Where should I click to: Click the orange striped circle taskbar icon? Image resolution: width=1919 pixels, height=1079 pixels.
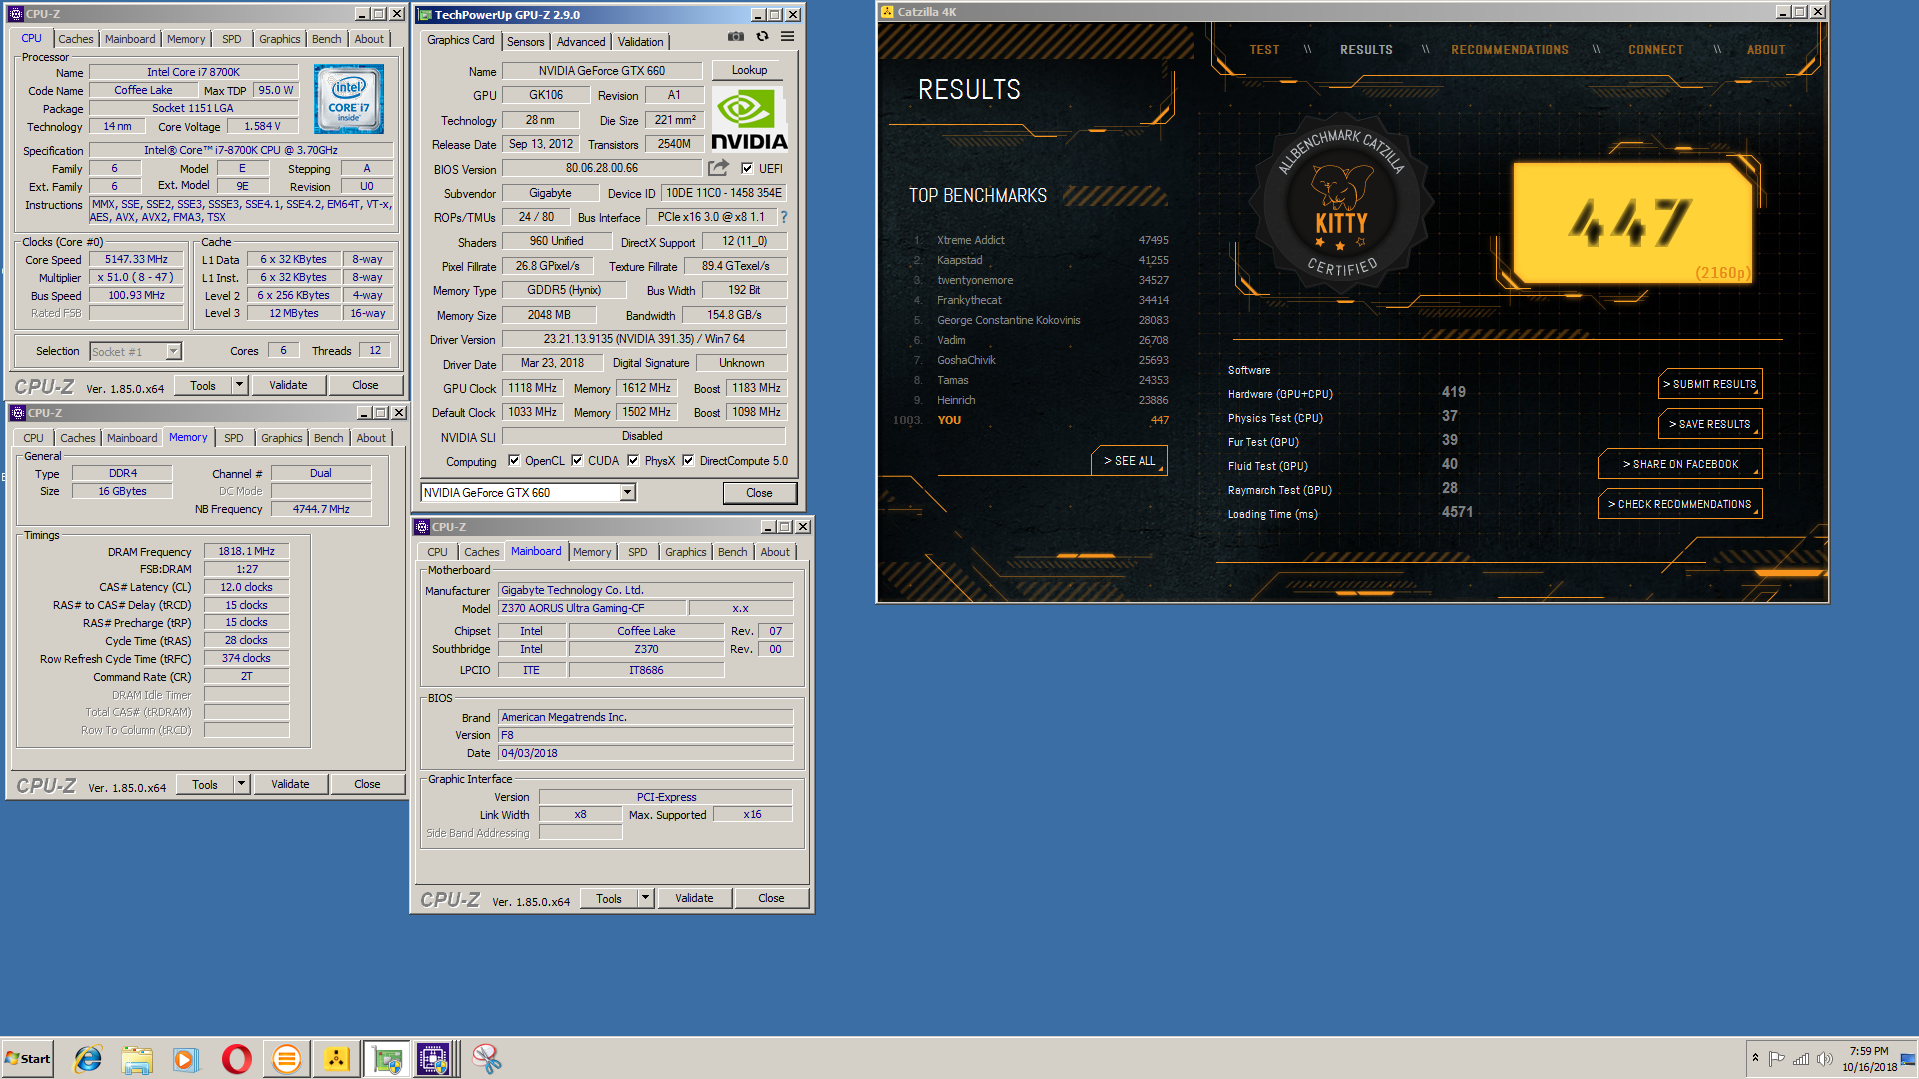pyautogui.click(x=286, y=1059)
